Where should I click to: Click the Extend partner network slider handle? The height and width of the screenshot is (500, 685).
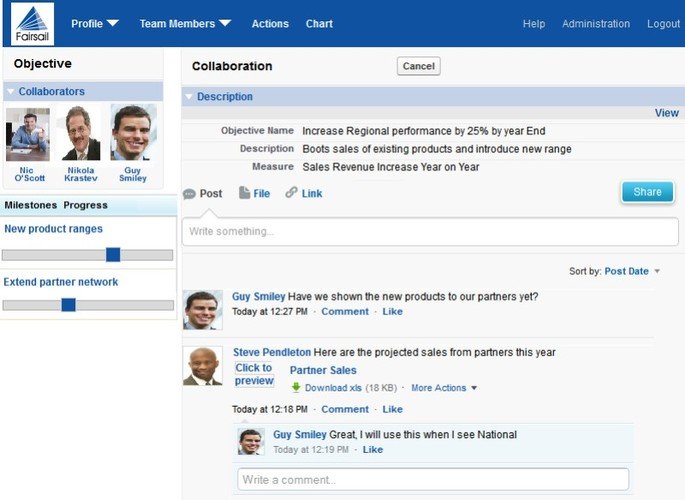pos(69,304)
